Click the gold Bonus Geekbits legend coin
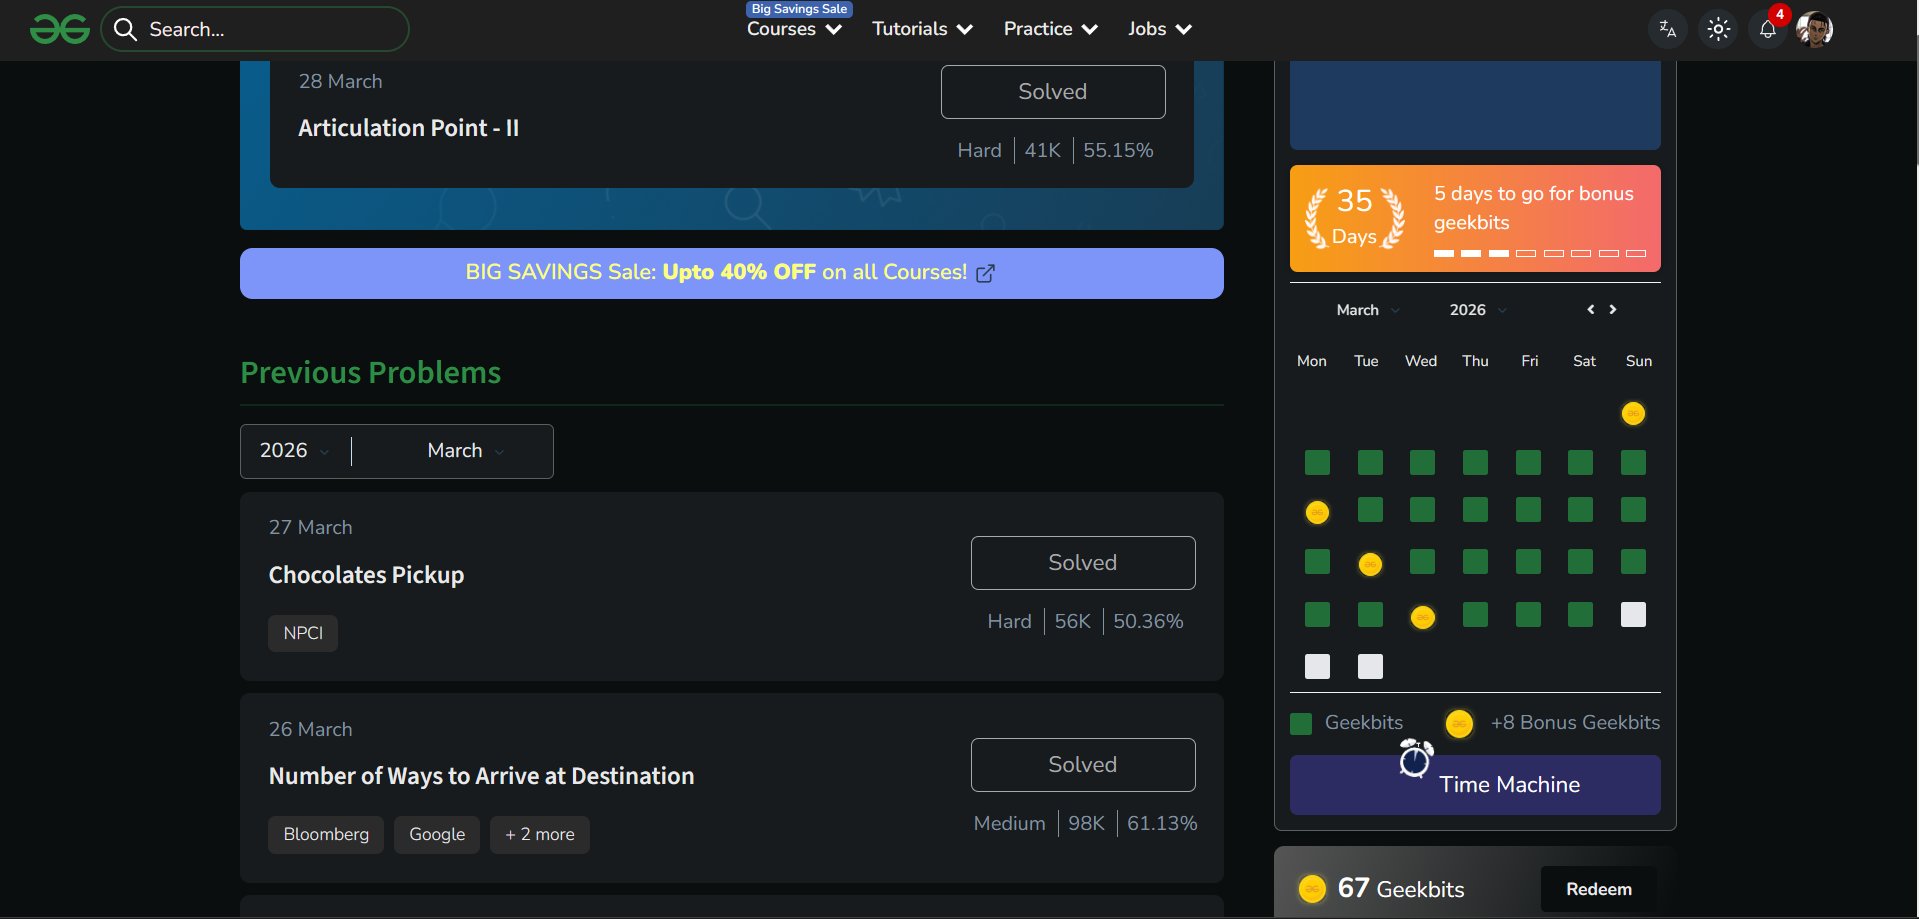 point(1459,723)
